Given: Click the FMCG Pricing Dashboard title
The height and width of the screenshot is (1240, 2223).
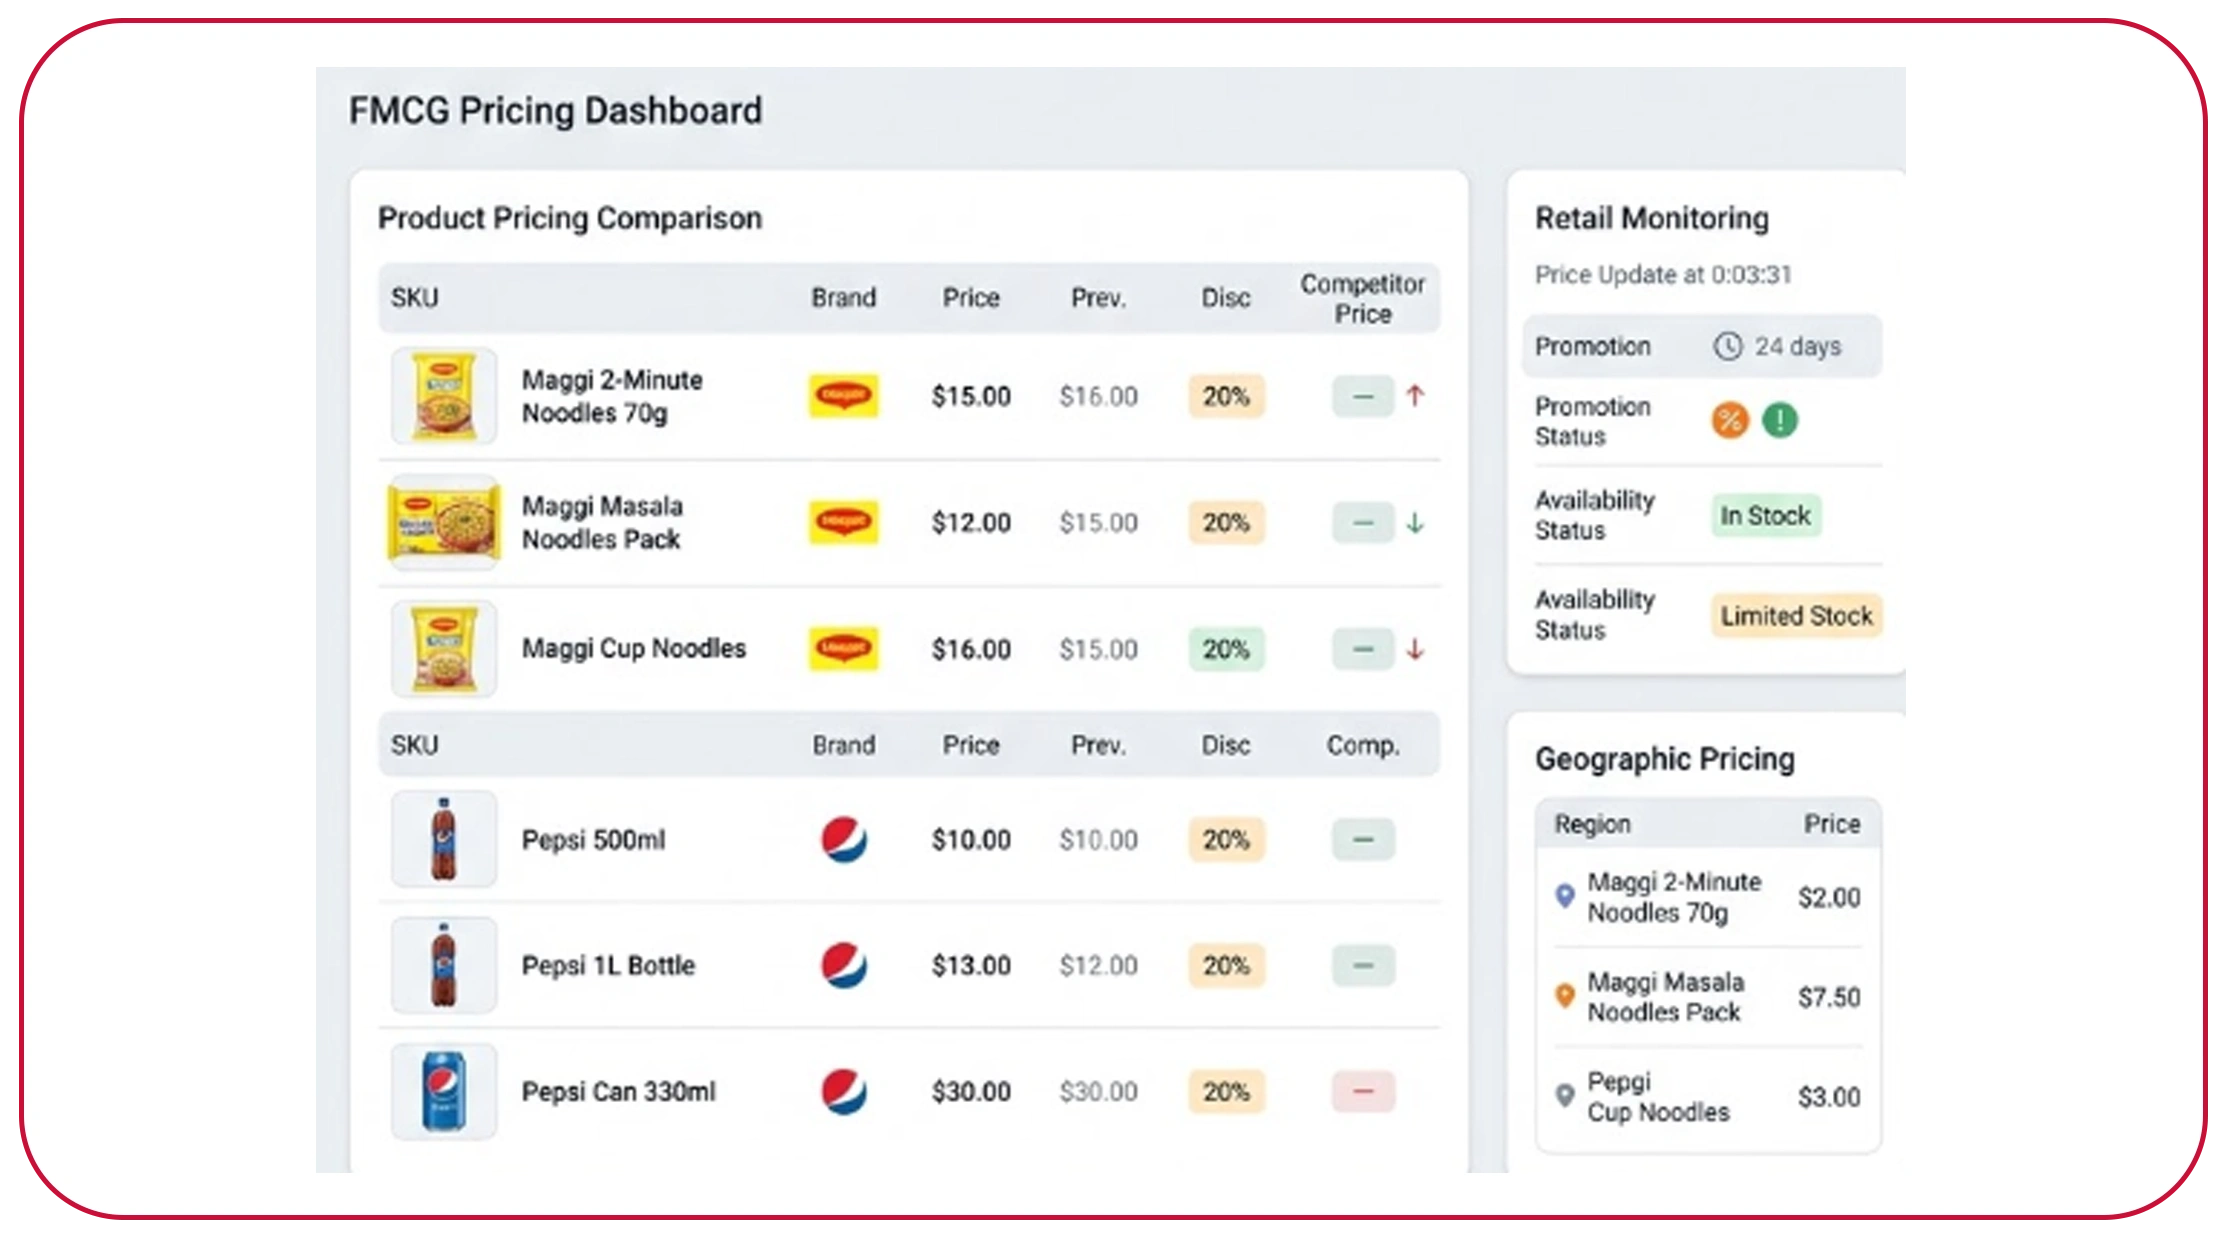Looking at the screenshot, I should tap(555, 110).
